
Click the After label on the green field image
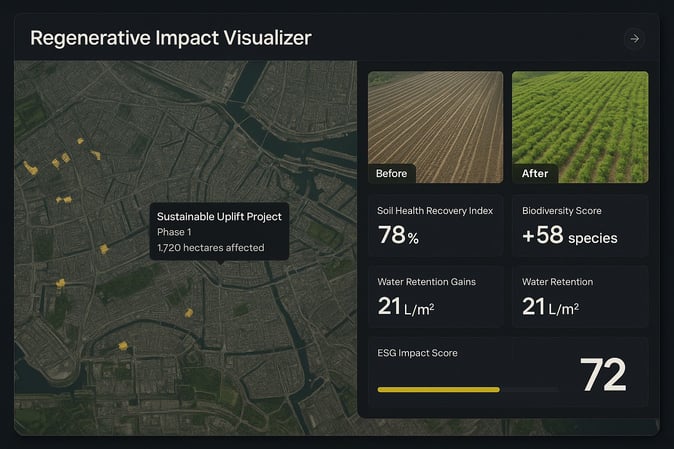pos(535,174)
